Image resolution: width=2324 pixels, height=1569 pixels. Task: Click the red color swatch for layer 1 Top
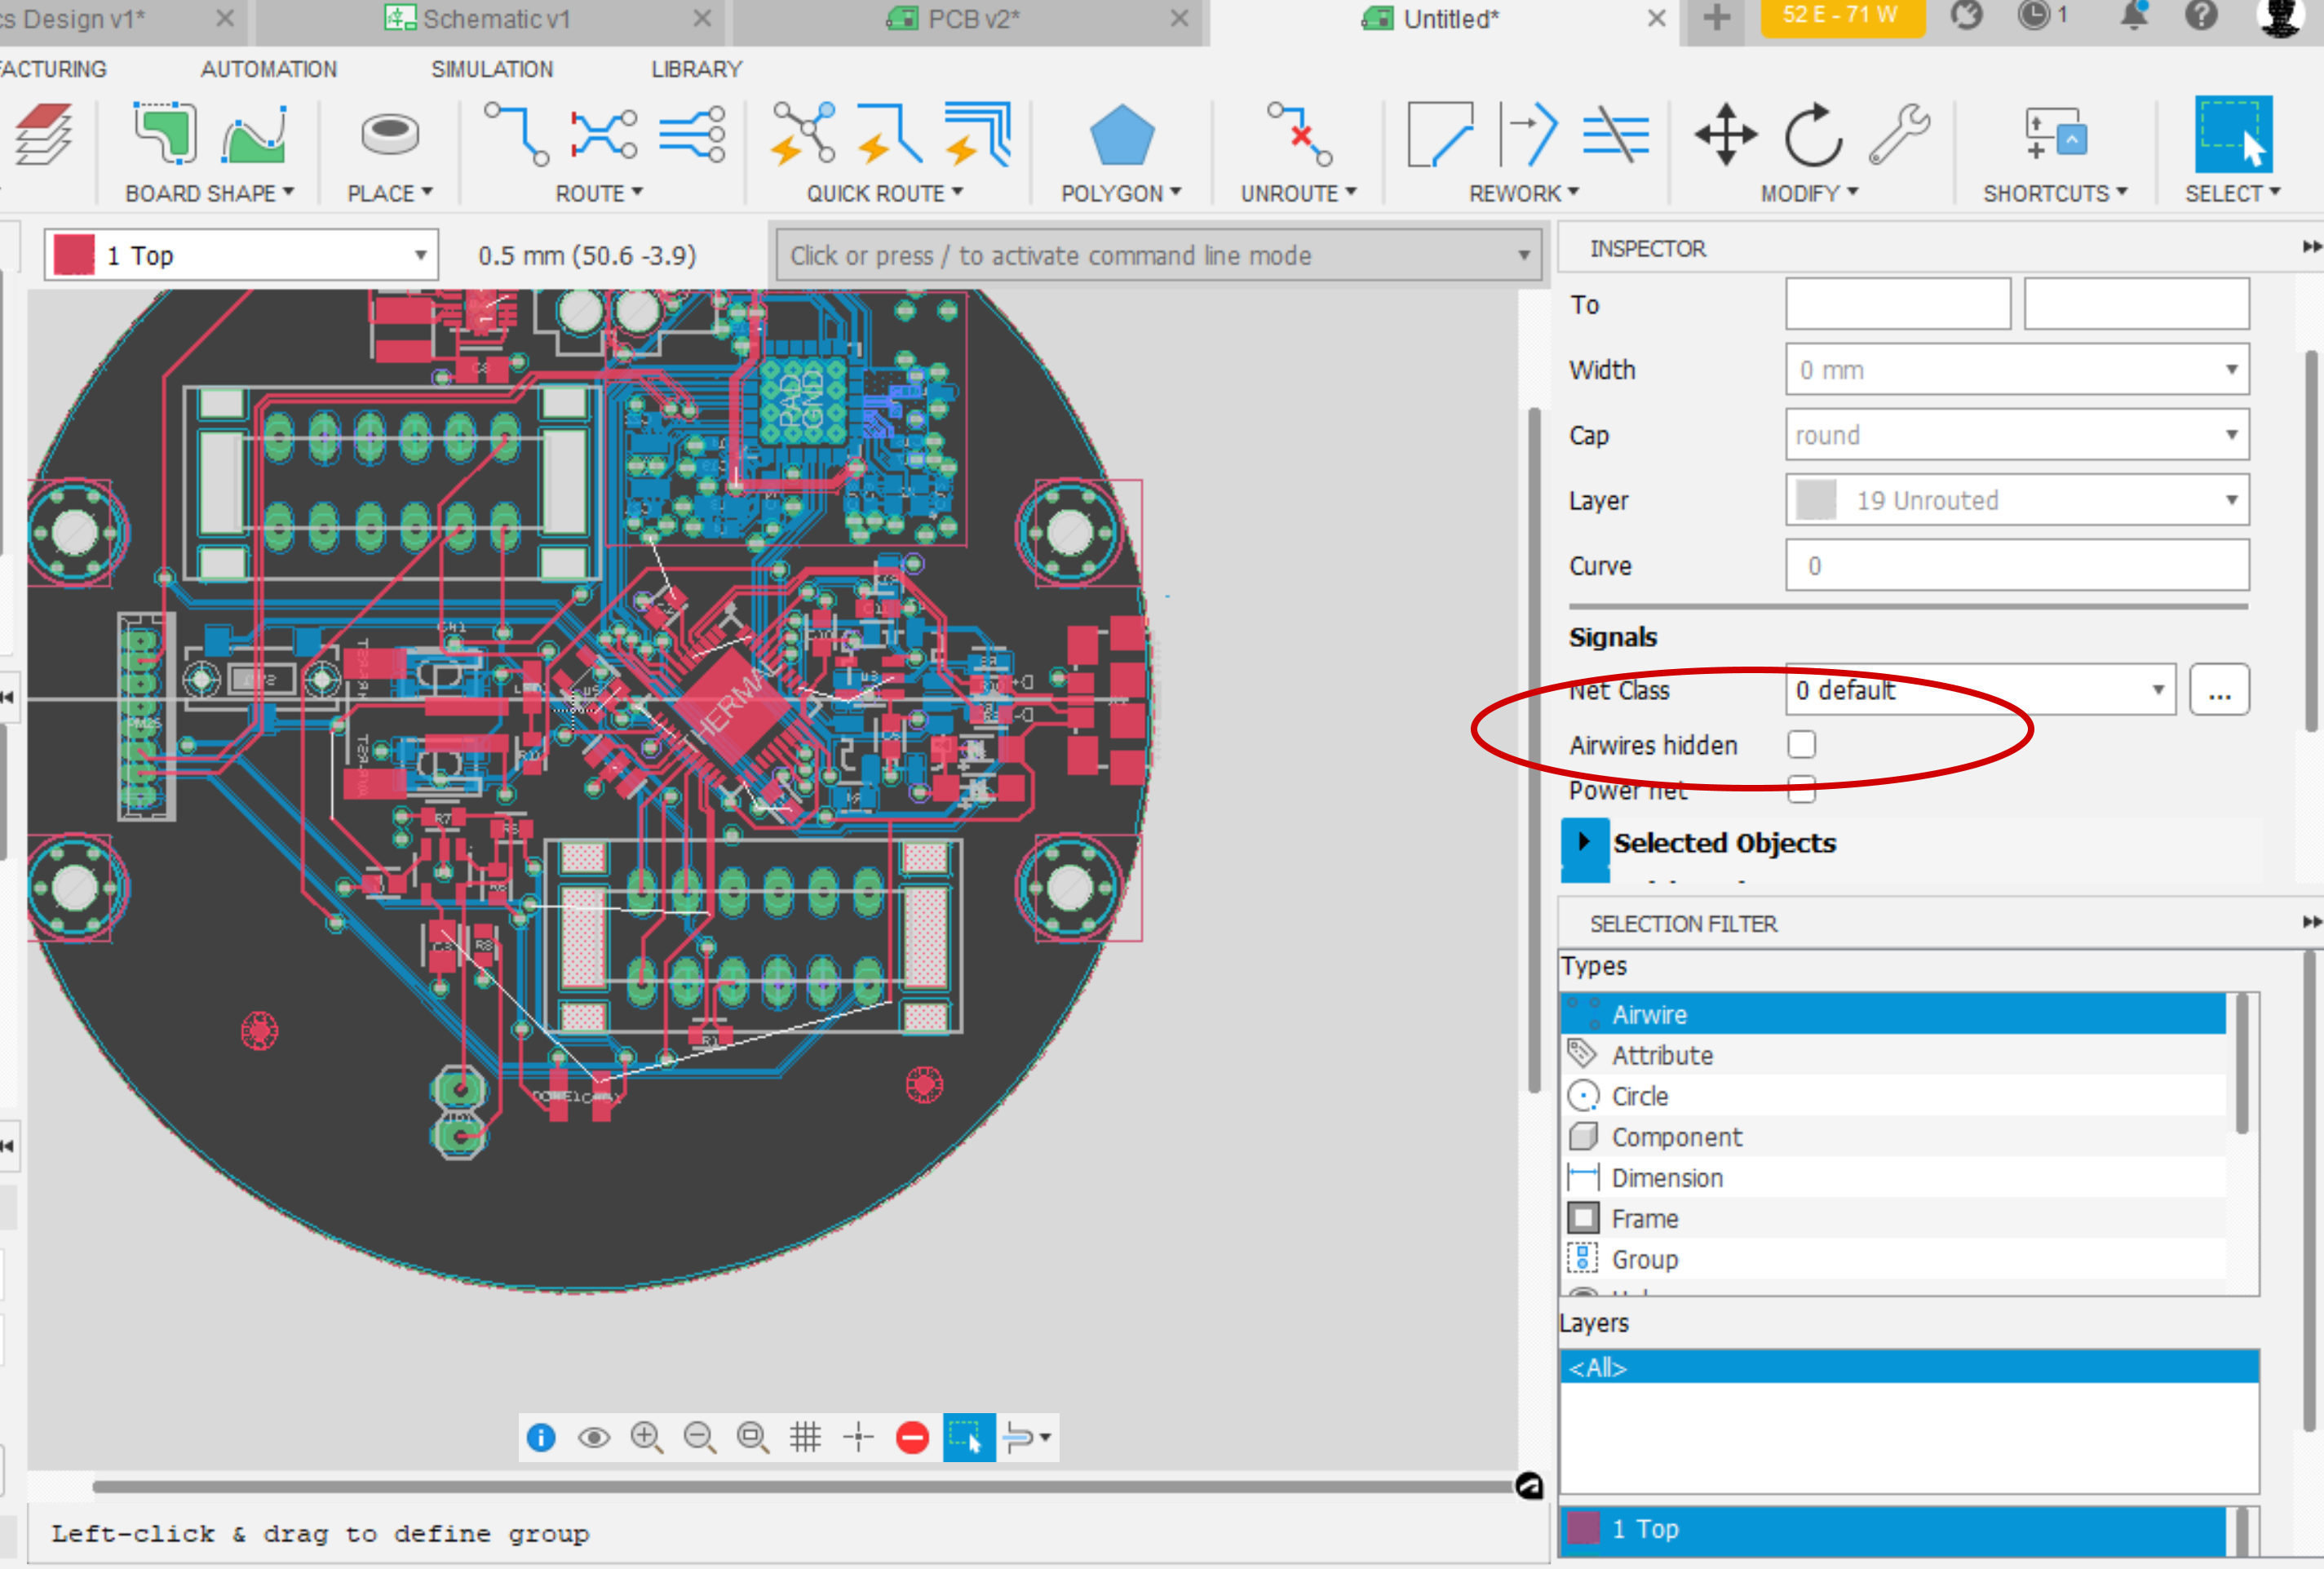pos(74,254)
